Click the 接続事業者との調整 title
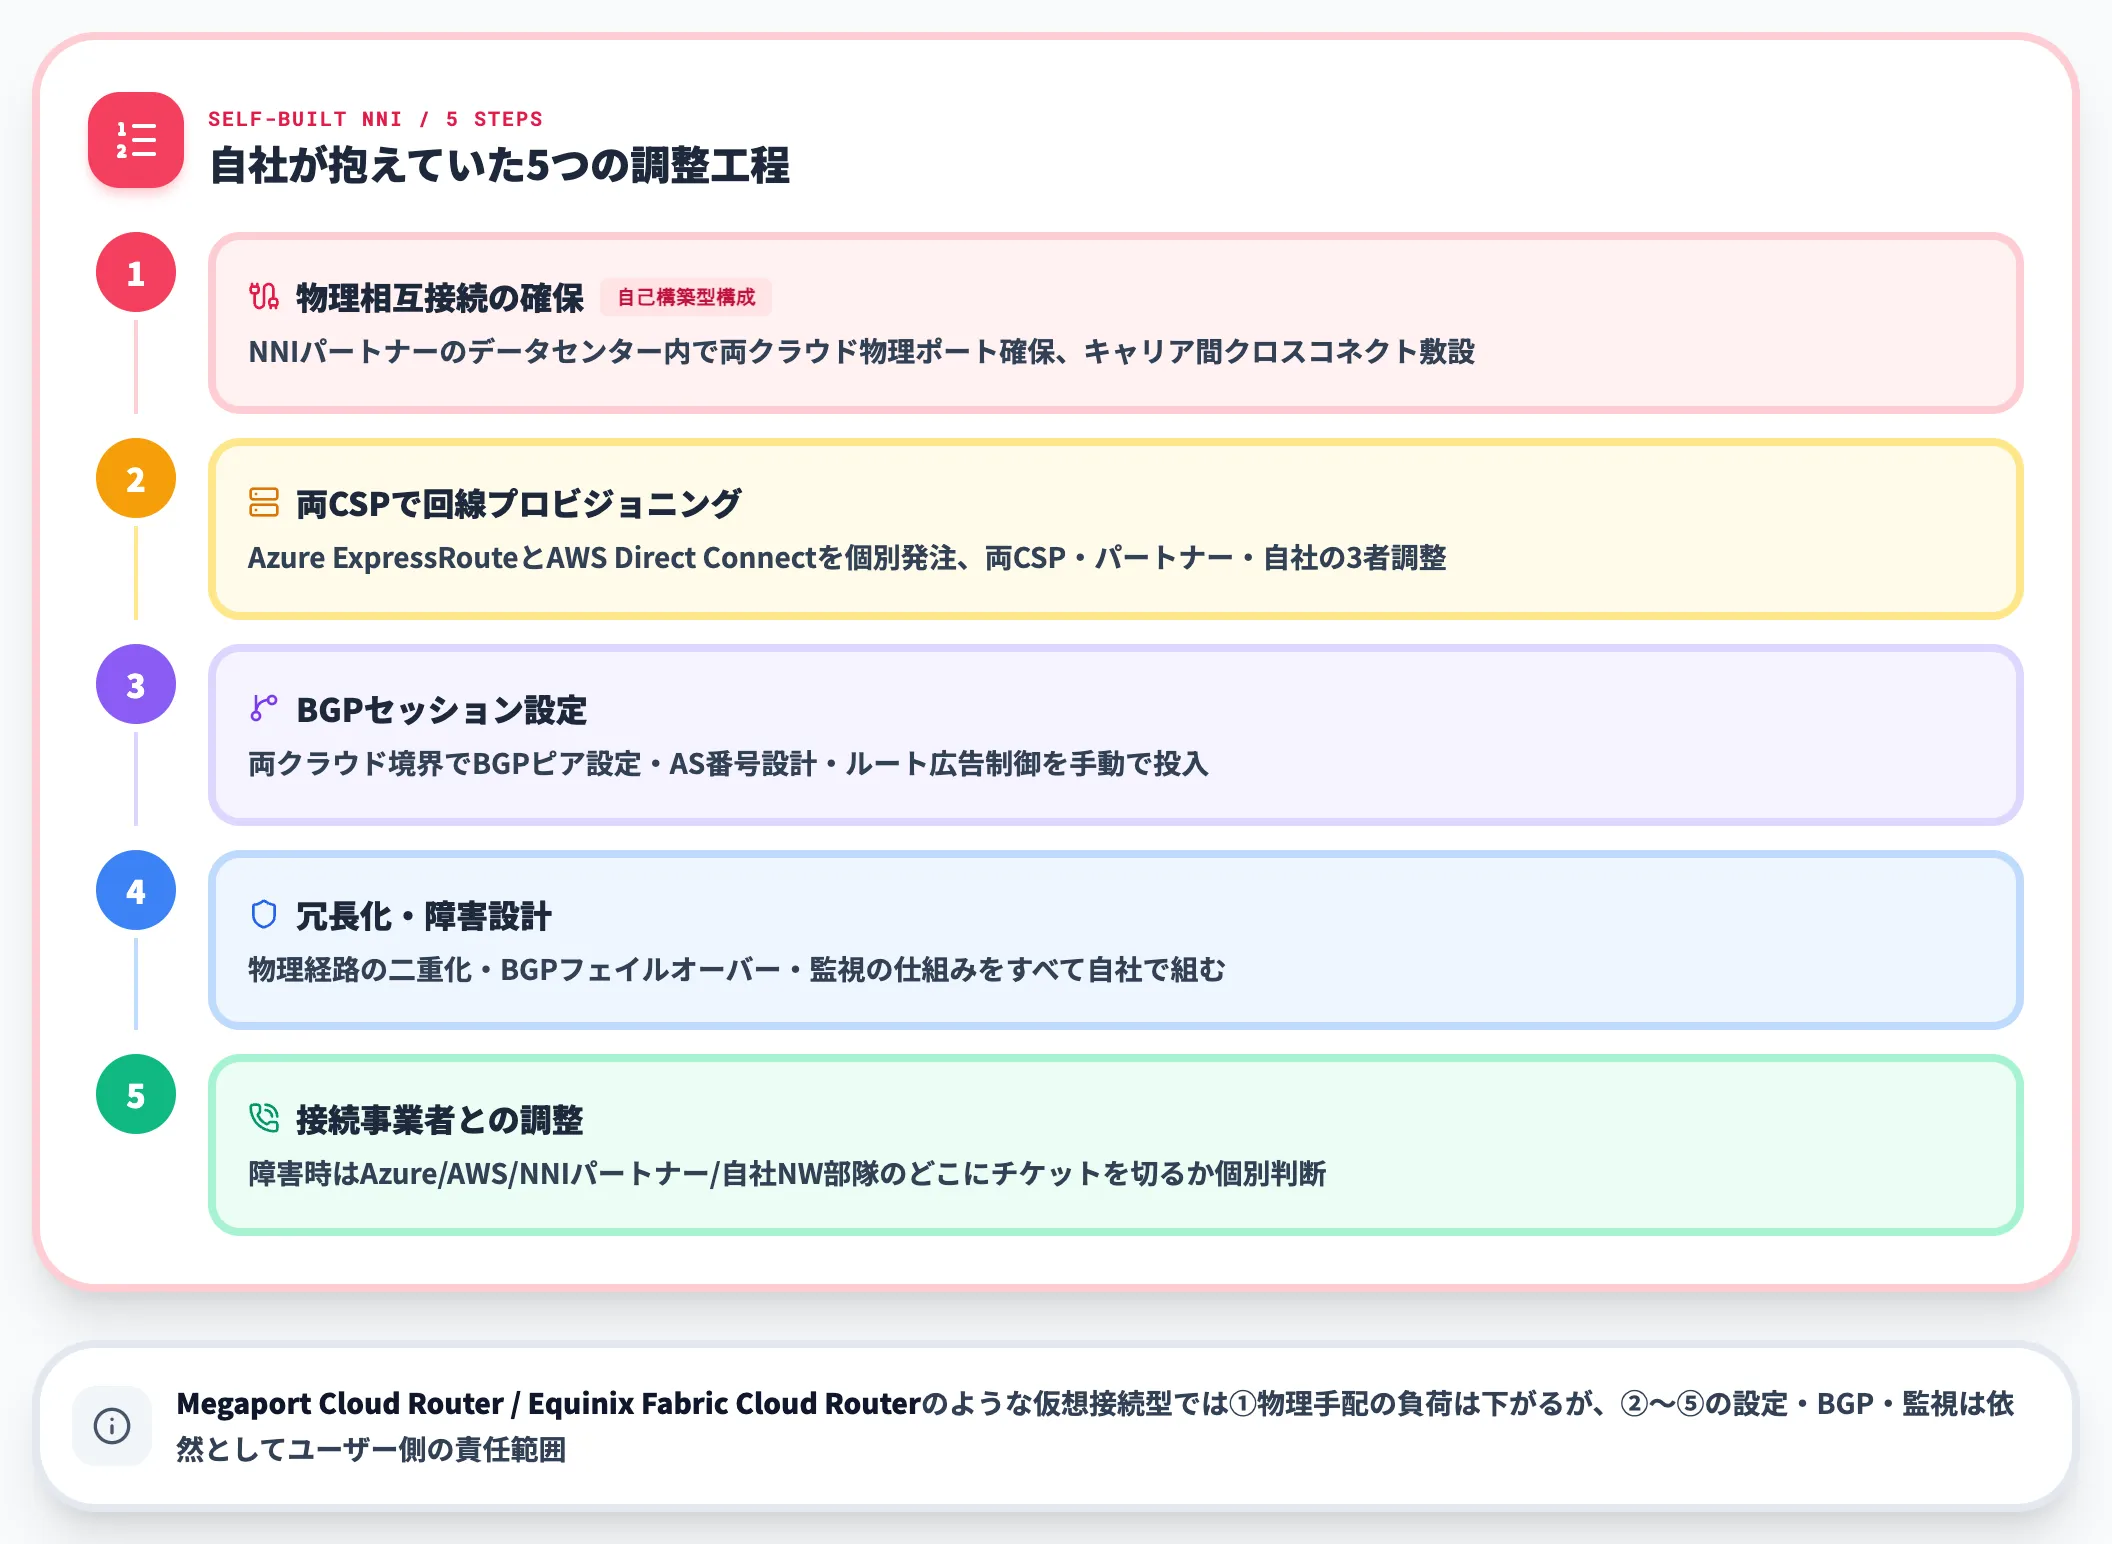Screen dimensions: 2112x1544 pyautogui.click(x=440, y=1119)
